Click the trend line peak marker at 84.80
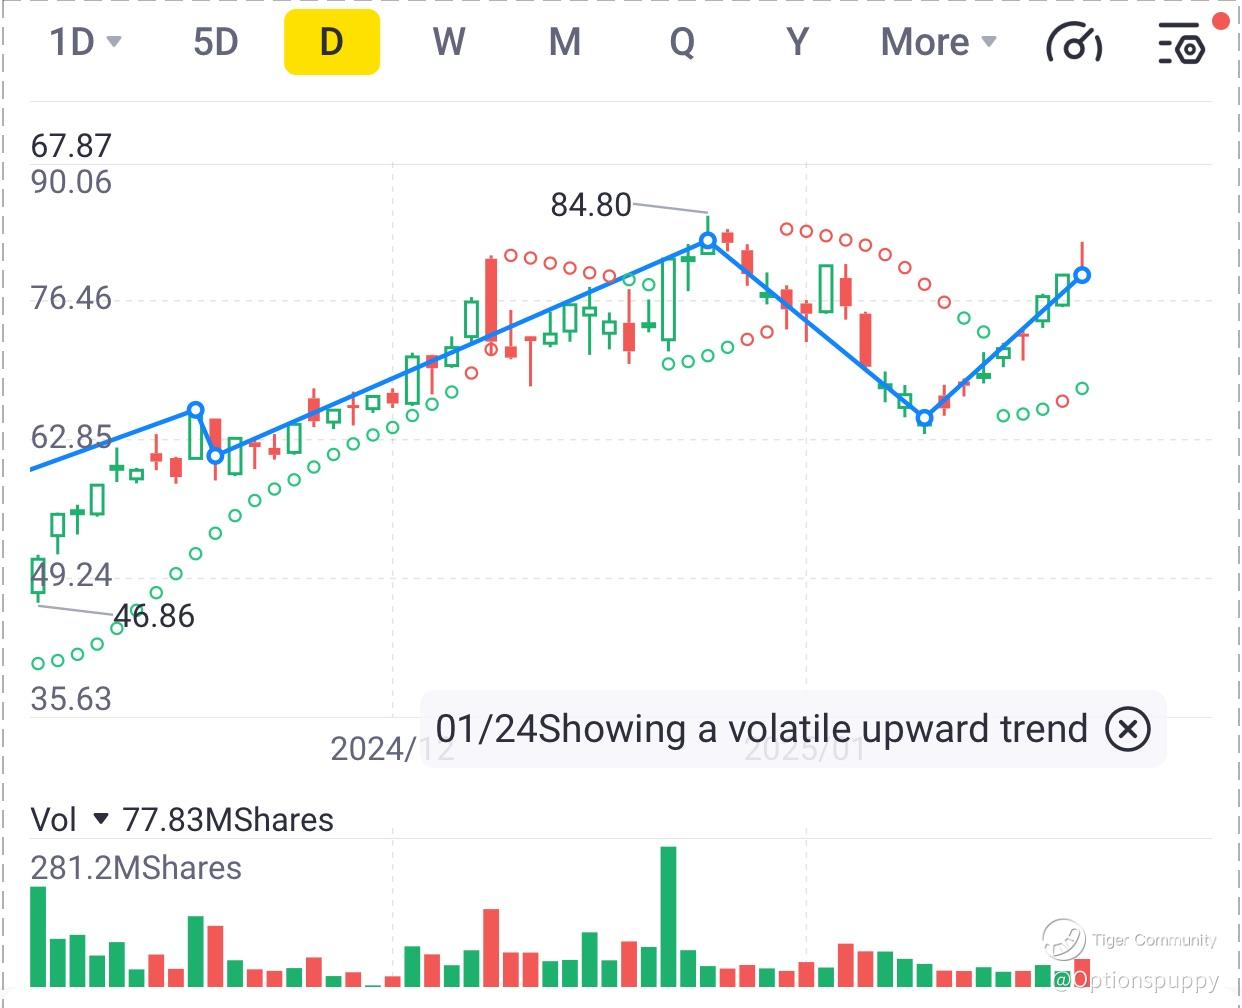This screenshot has height=1008, width=1242. tap(708, 241)
